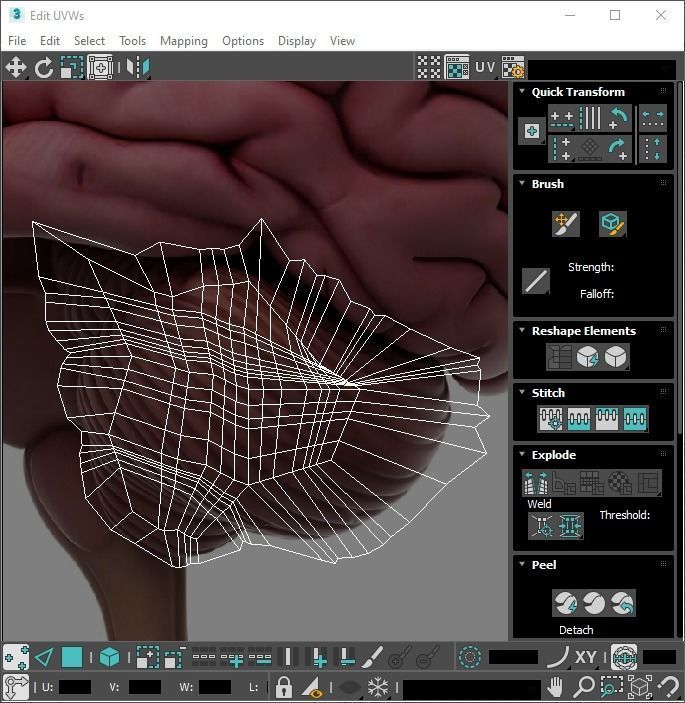This screenshot has width=685, height=703.
Task: Collapse the Reshape Elements rollout
Action: (x=522, y=330)
